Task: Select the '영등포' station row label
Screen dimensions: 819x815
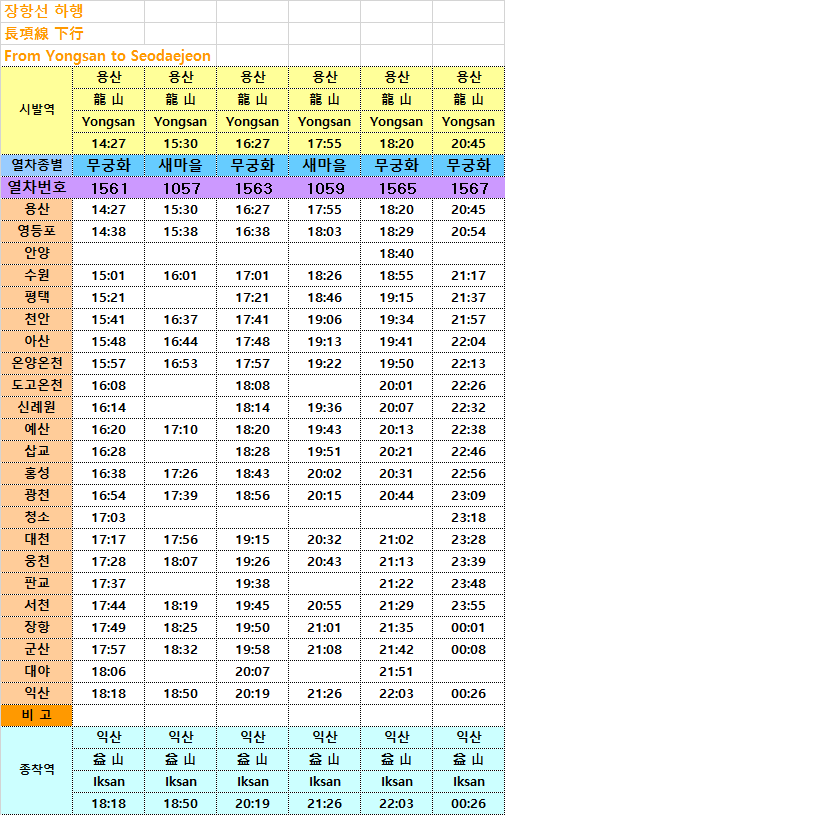Action: [37, 231]
